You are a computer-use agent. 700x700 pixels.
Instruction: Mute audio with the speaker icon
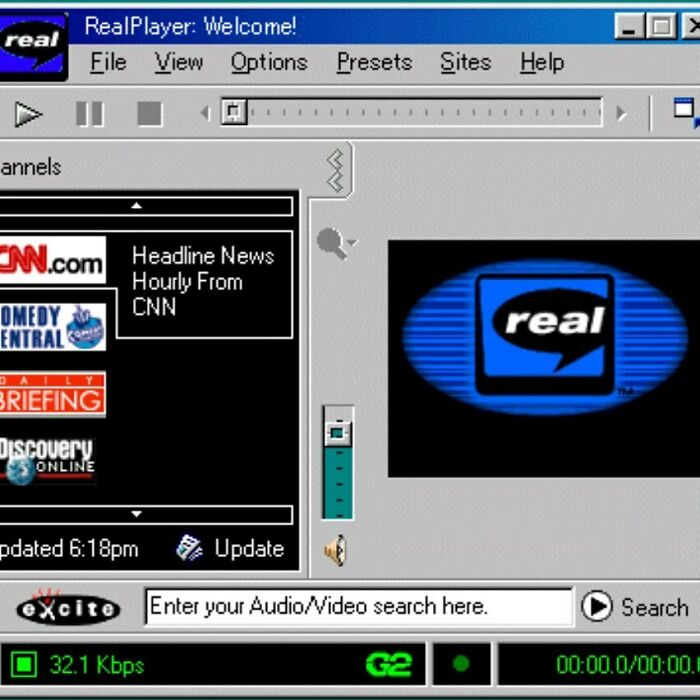tap(336, 550)
